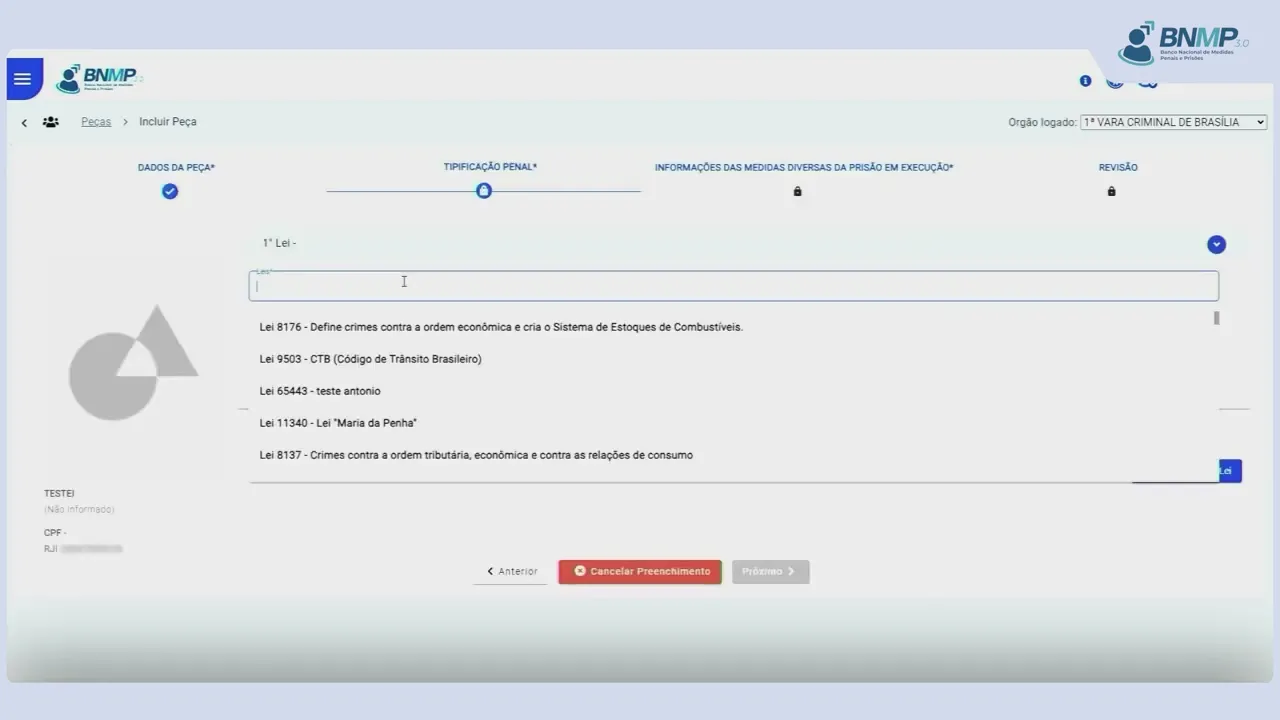Click the Próximo button
Viewport: 1280px width, 720px height.
click(x=770, y=572)
